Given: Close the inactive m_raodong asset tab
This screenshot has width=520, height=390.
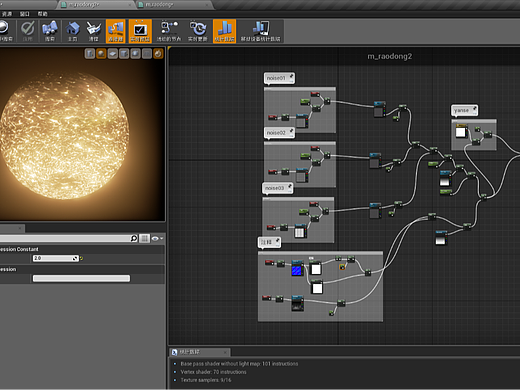Looking at the screenshot, I should point(207,5).
